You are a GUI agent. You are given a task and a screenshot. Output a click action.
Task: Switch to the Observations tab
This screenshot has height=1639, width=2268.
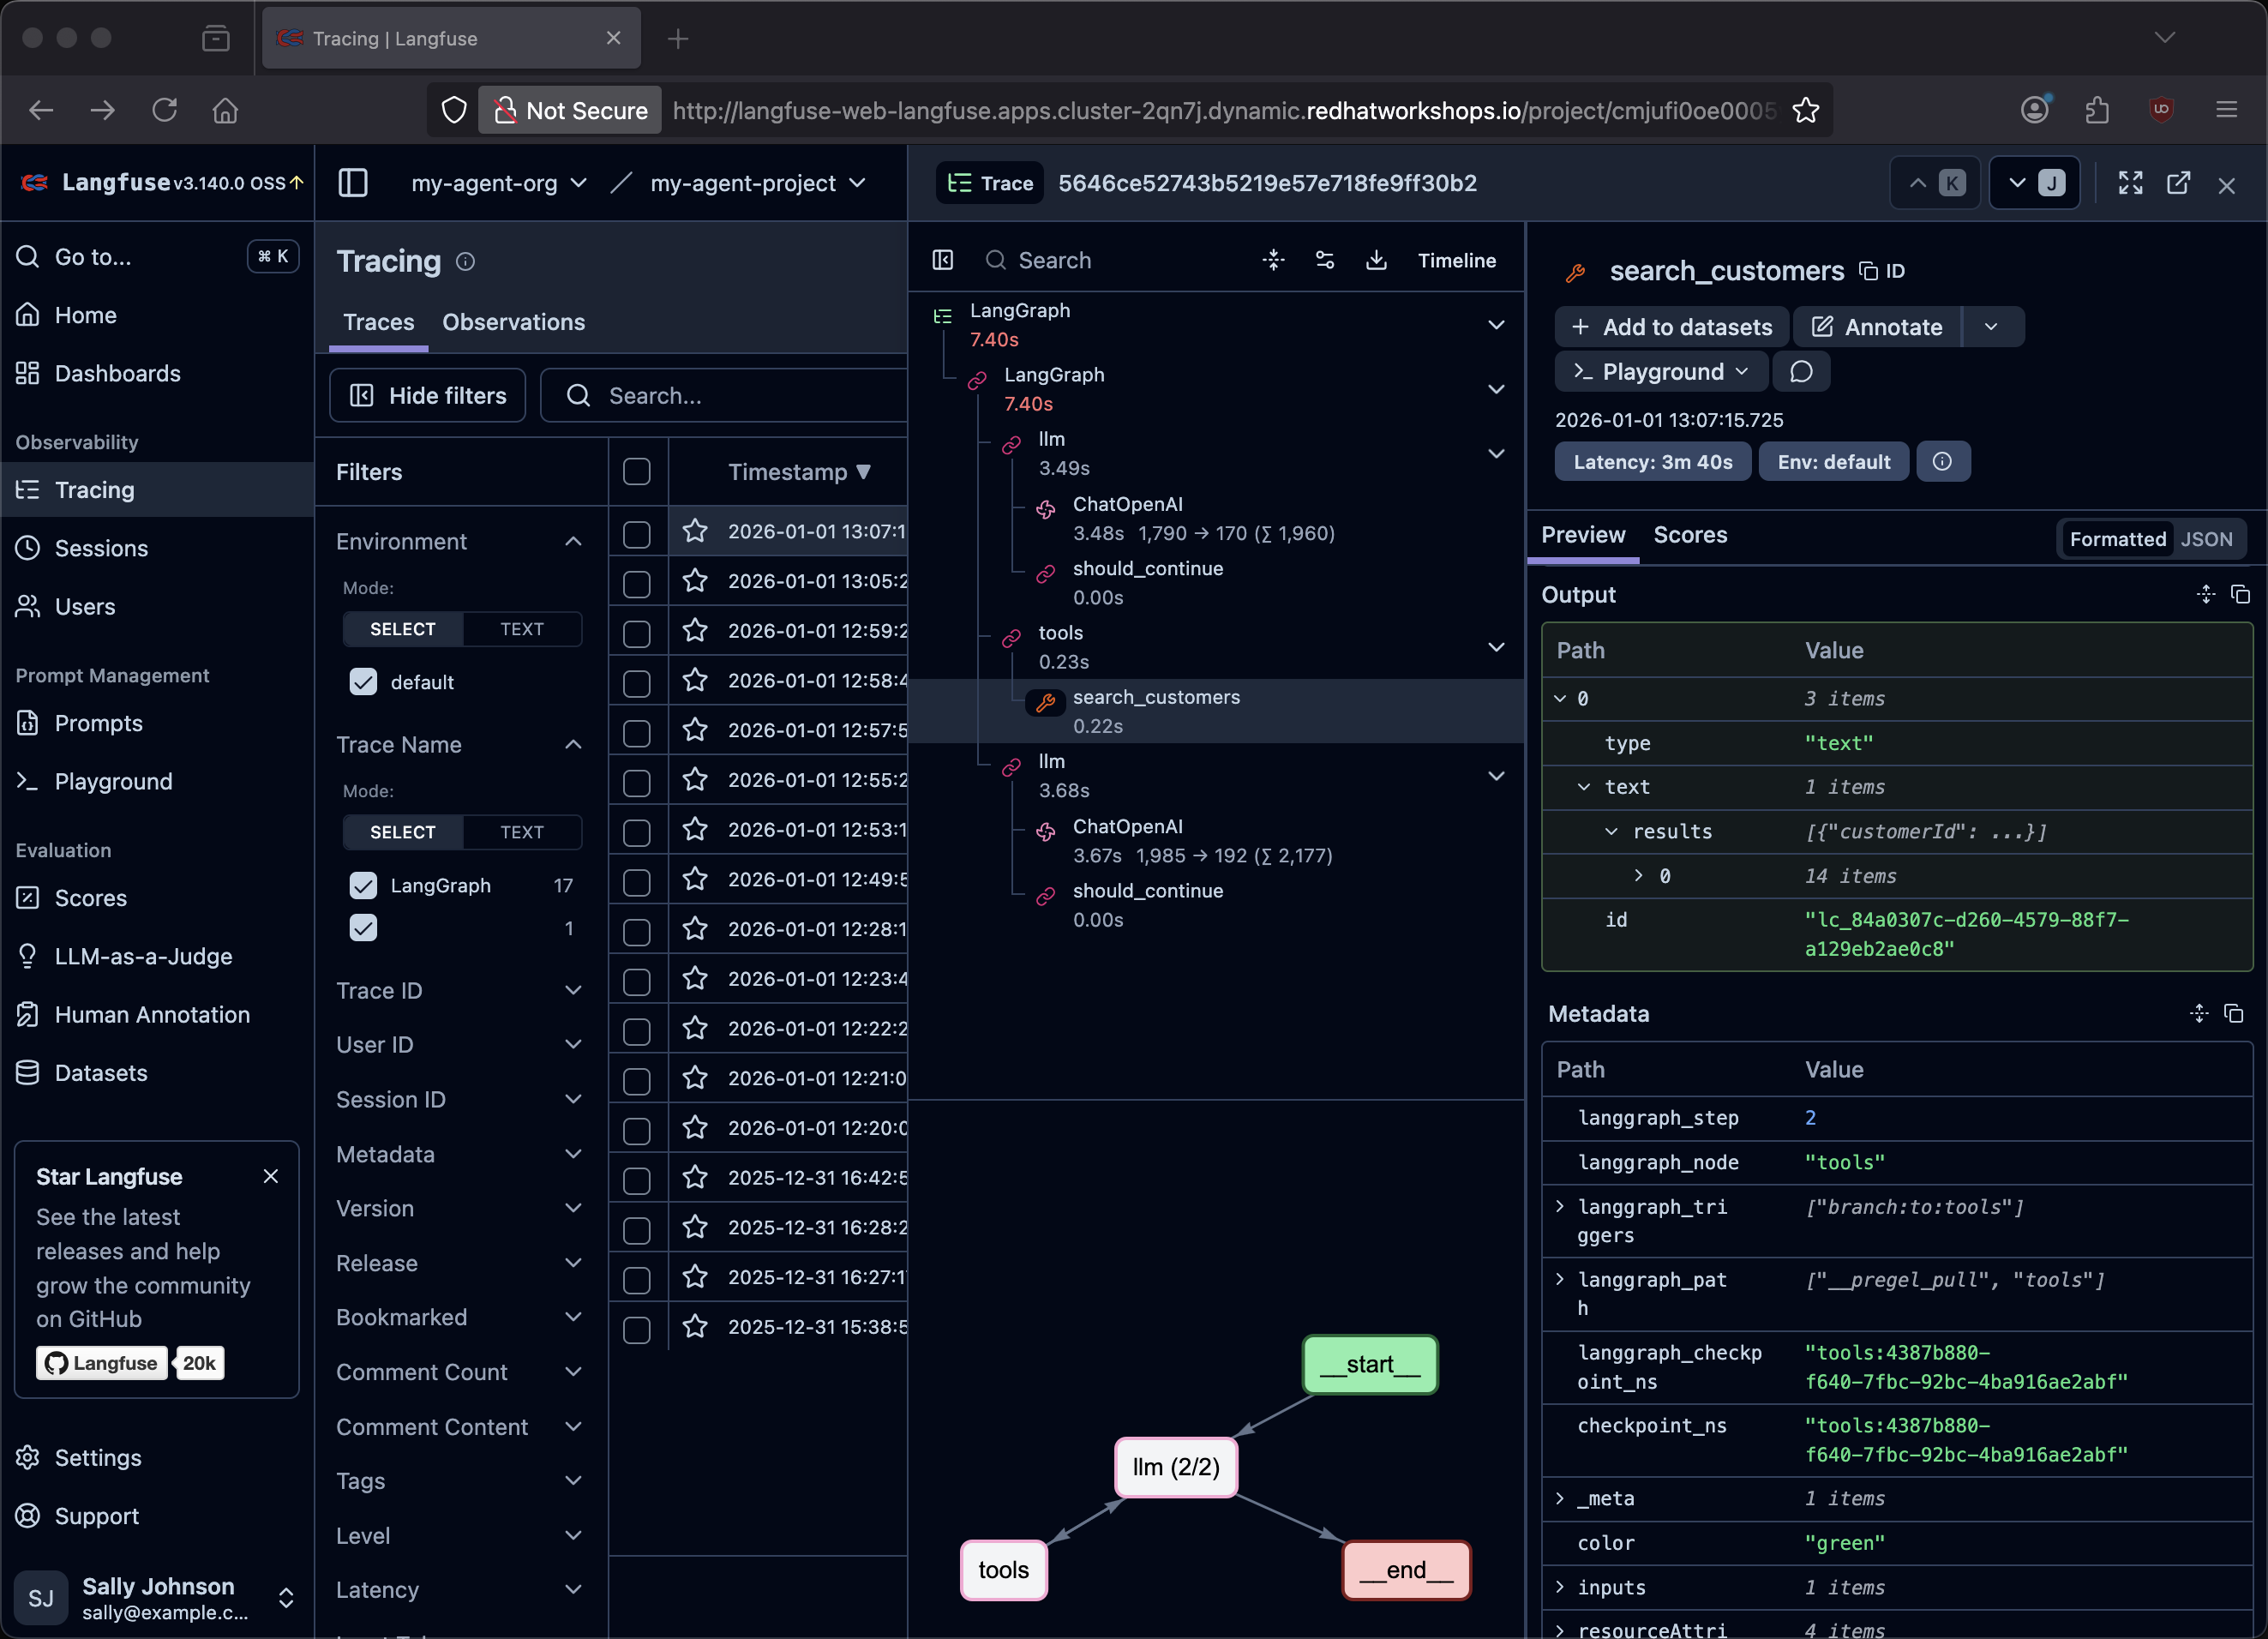(513, 322)
